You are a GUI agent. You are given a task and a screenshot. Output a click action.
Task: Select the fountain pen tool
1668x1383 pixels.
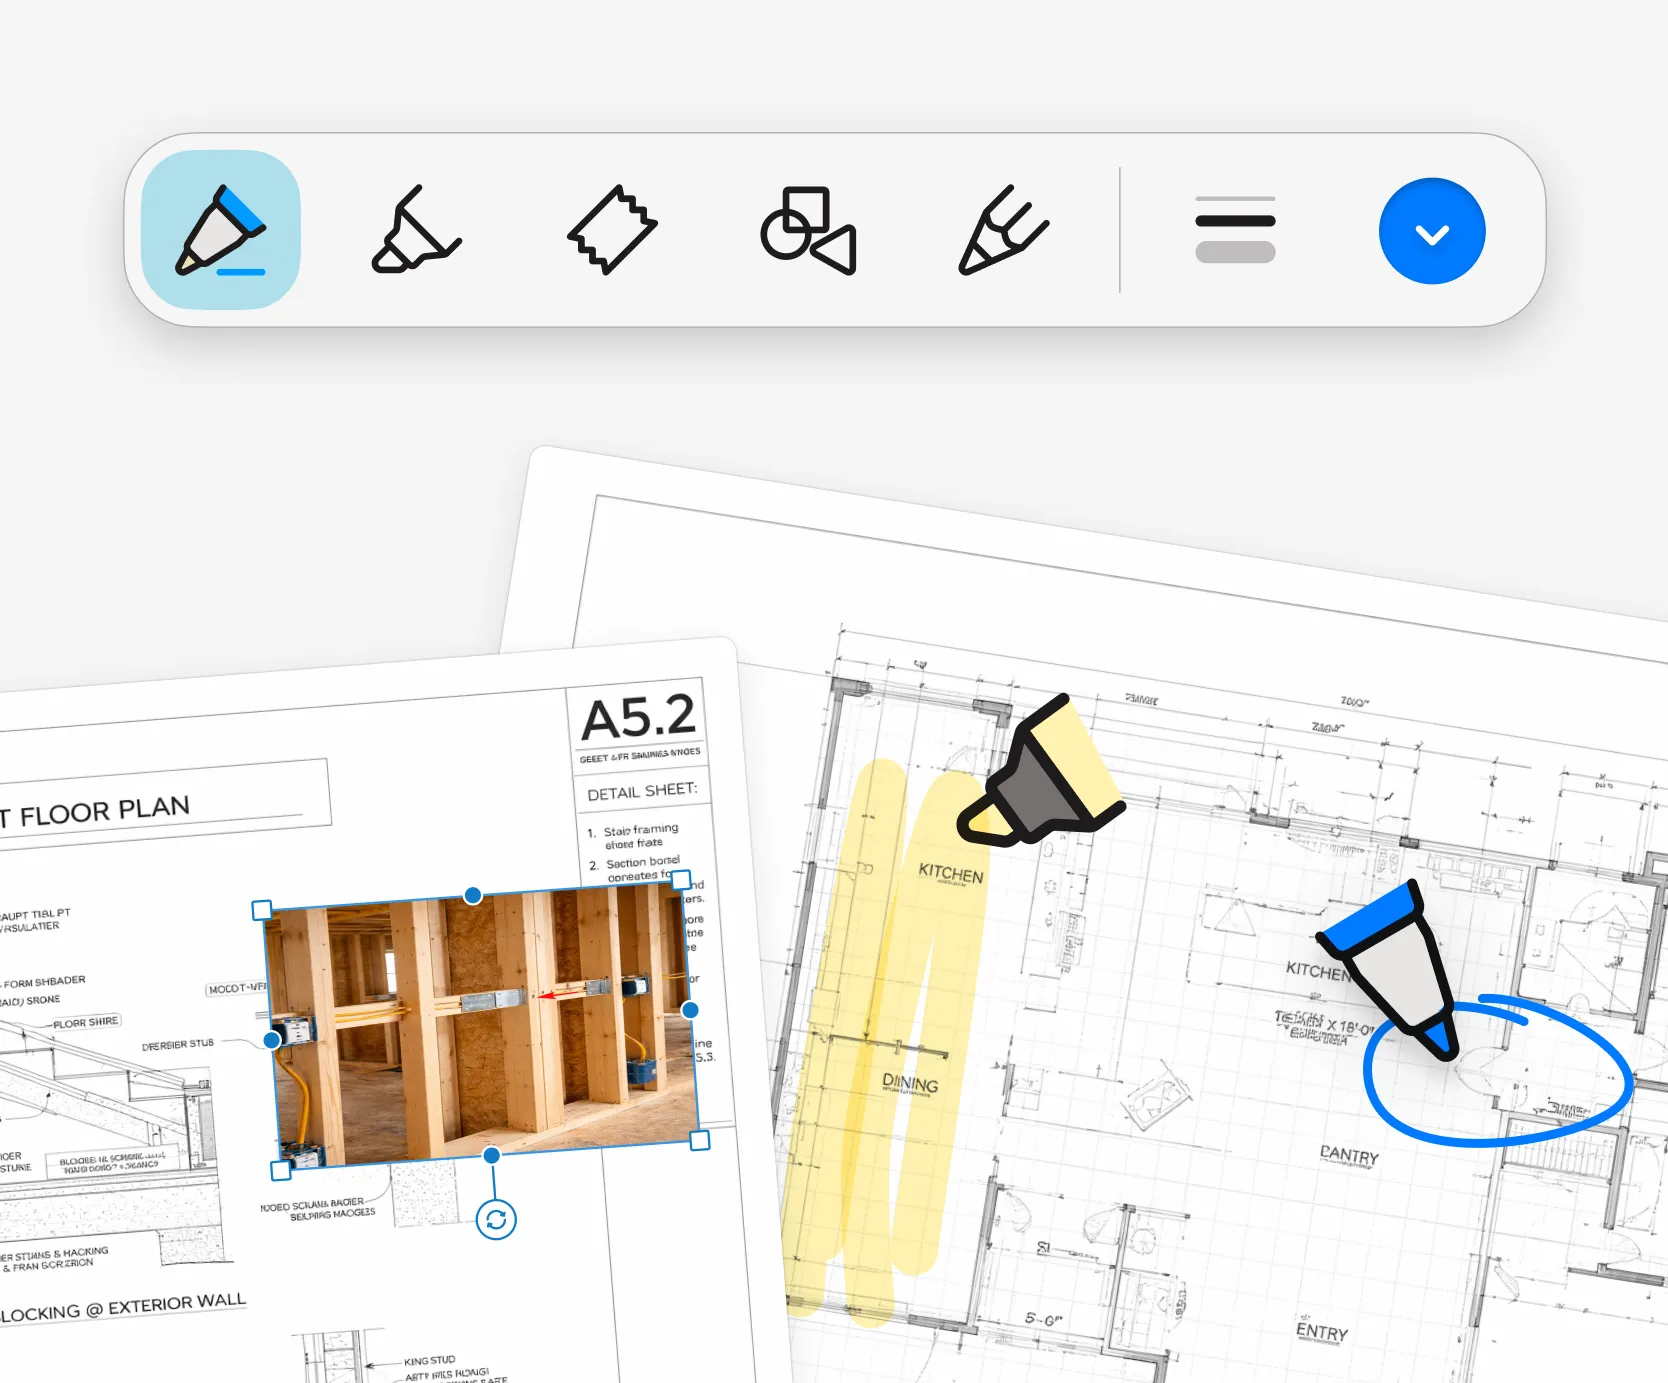(x=1003, y=230)
